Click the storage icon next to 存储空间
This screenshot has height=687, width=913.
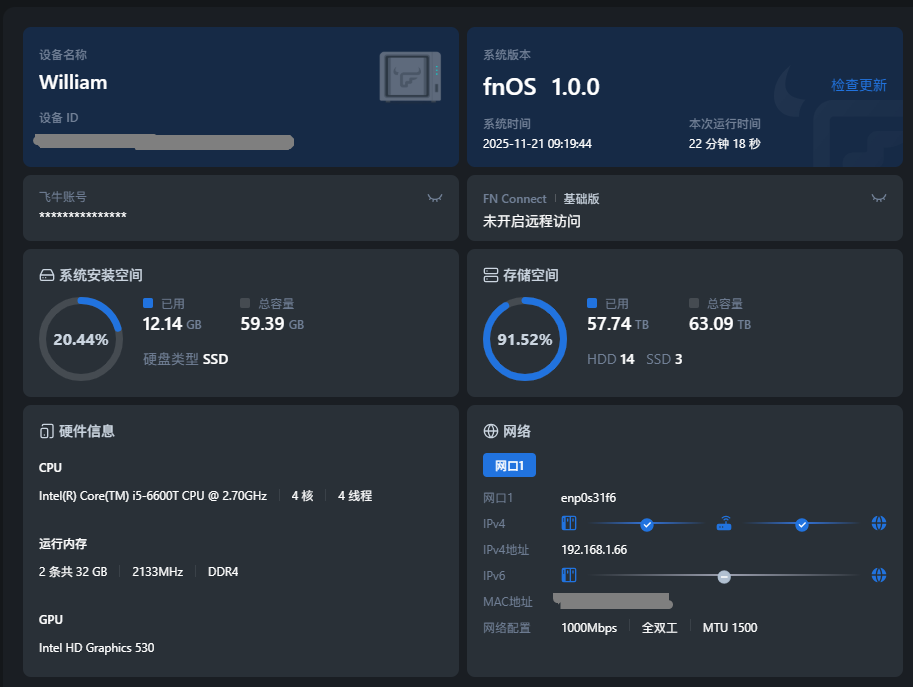[x=490, y=275]
